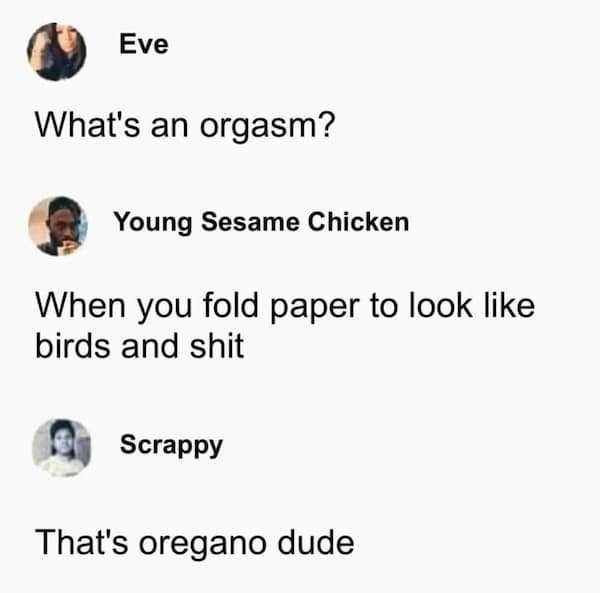The image size is (600, 593).
Task: Click the line "birds and shit"
Action: pyautogui.click(x=140, y=346)
